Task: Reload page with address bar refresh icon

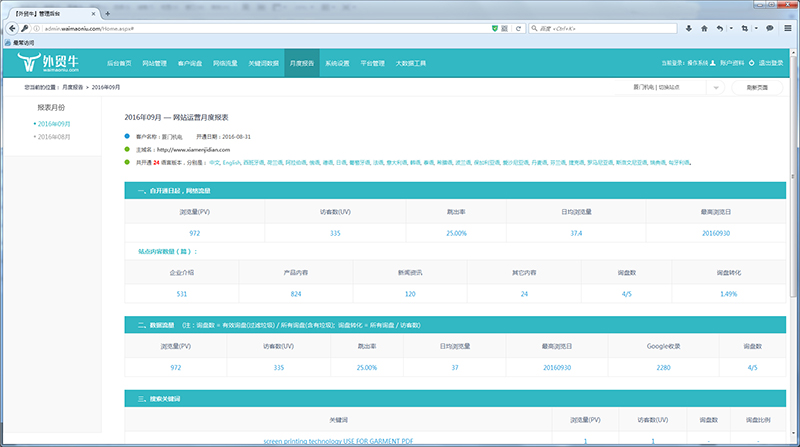Action: (520, 27)
